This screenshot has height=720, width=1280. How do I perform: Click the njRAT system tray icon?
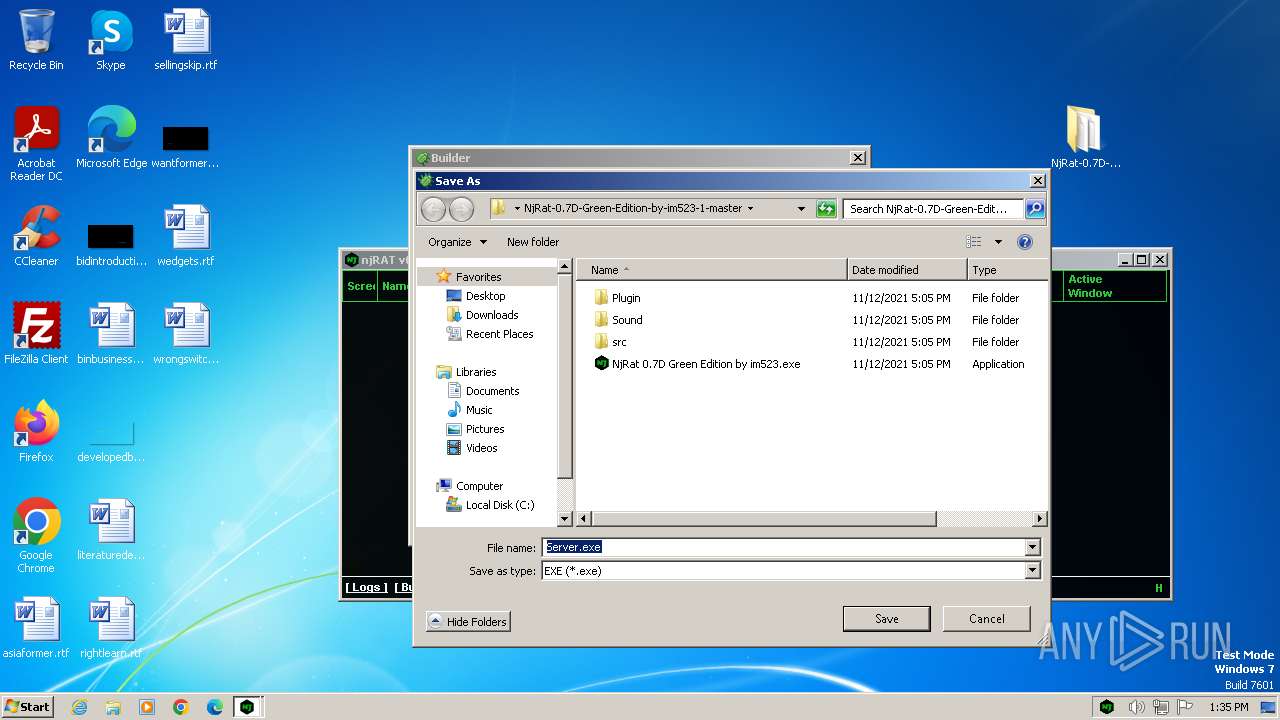pyautogui.click(x=1107, y=707)
